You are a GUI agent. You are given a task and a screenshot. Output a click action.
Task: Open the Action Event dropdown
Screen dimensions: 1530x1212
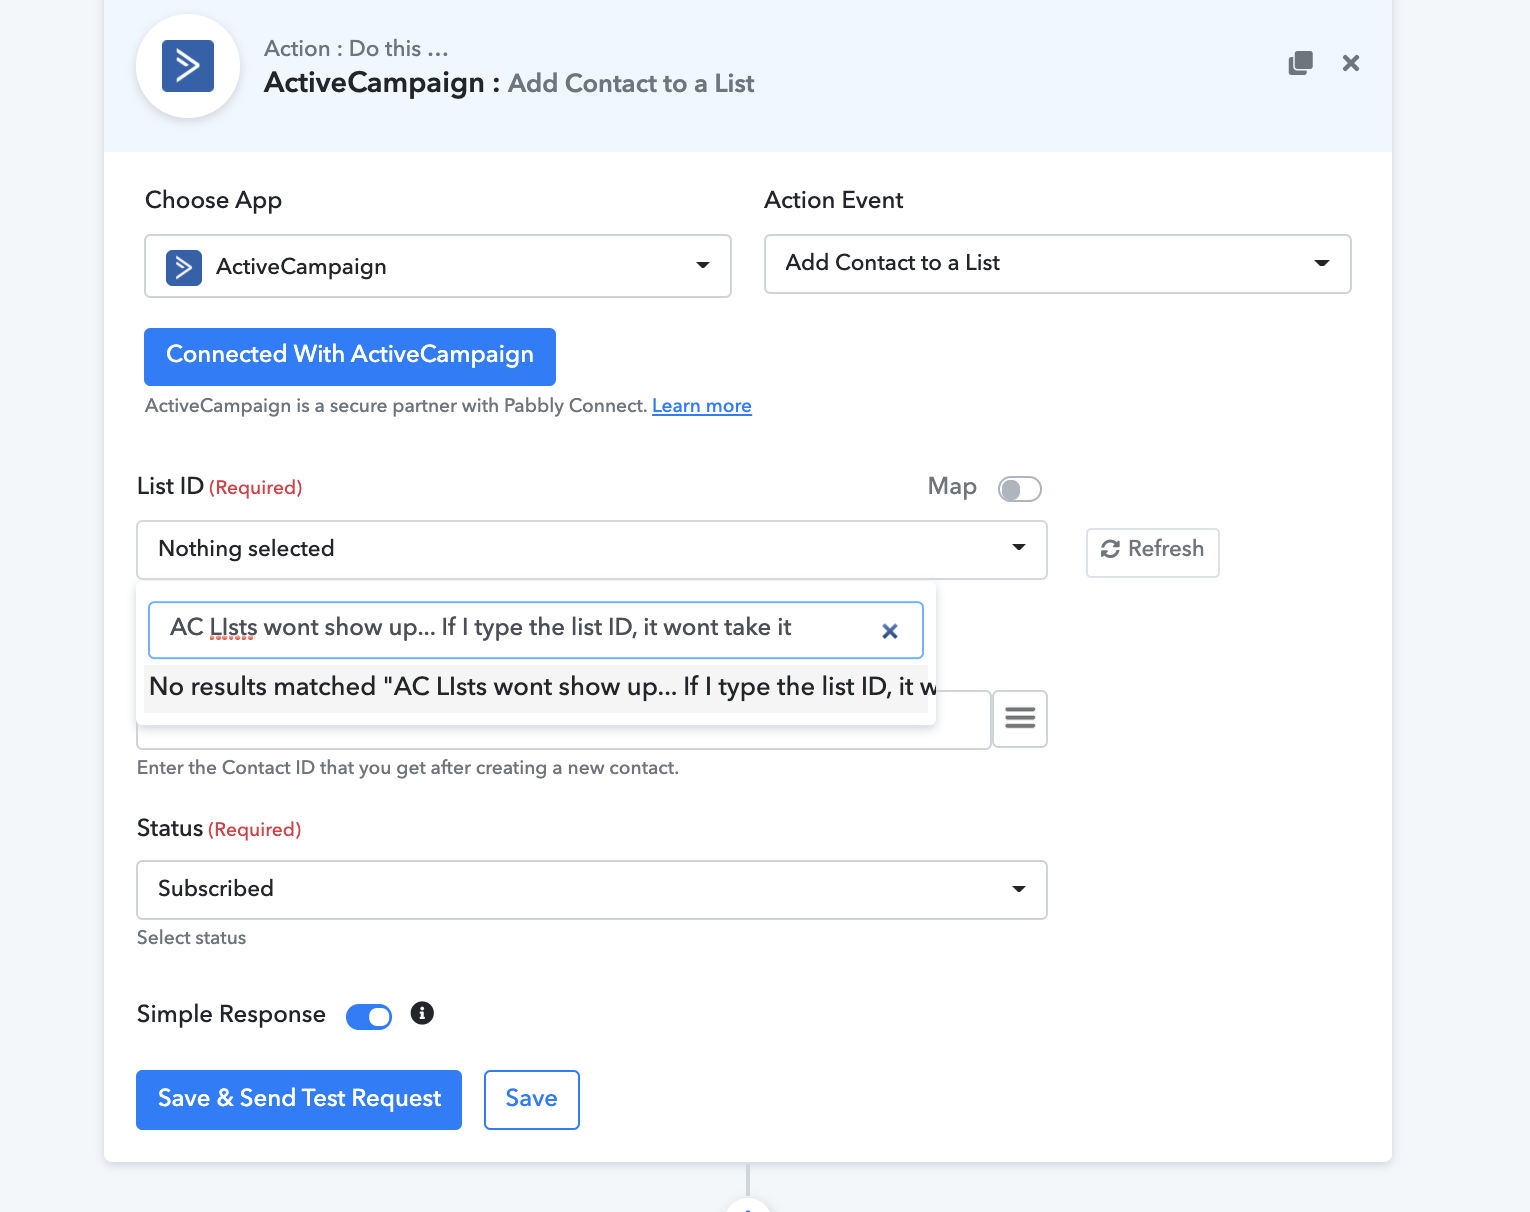1058,264
